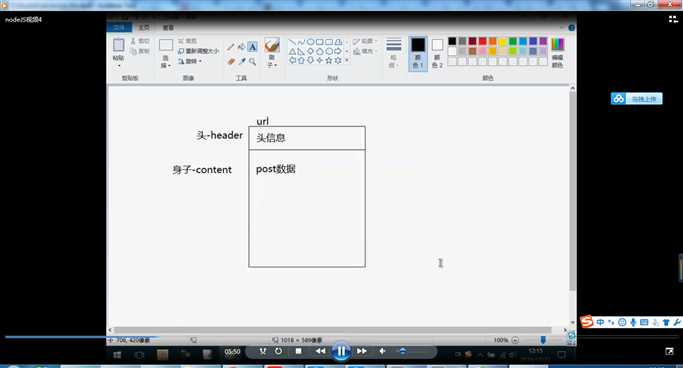Choose the Oval shape in shapes gallery
This screenshot has height=368, width=683.
[x=311, y=42]
